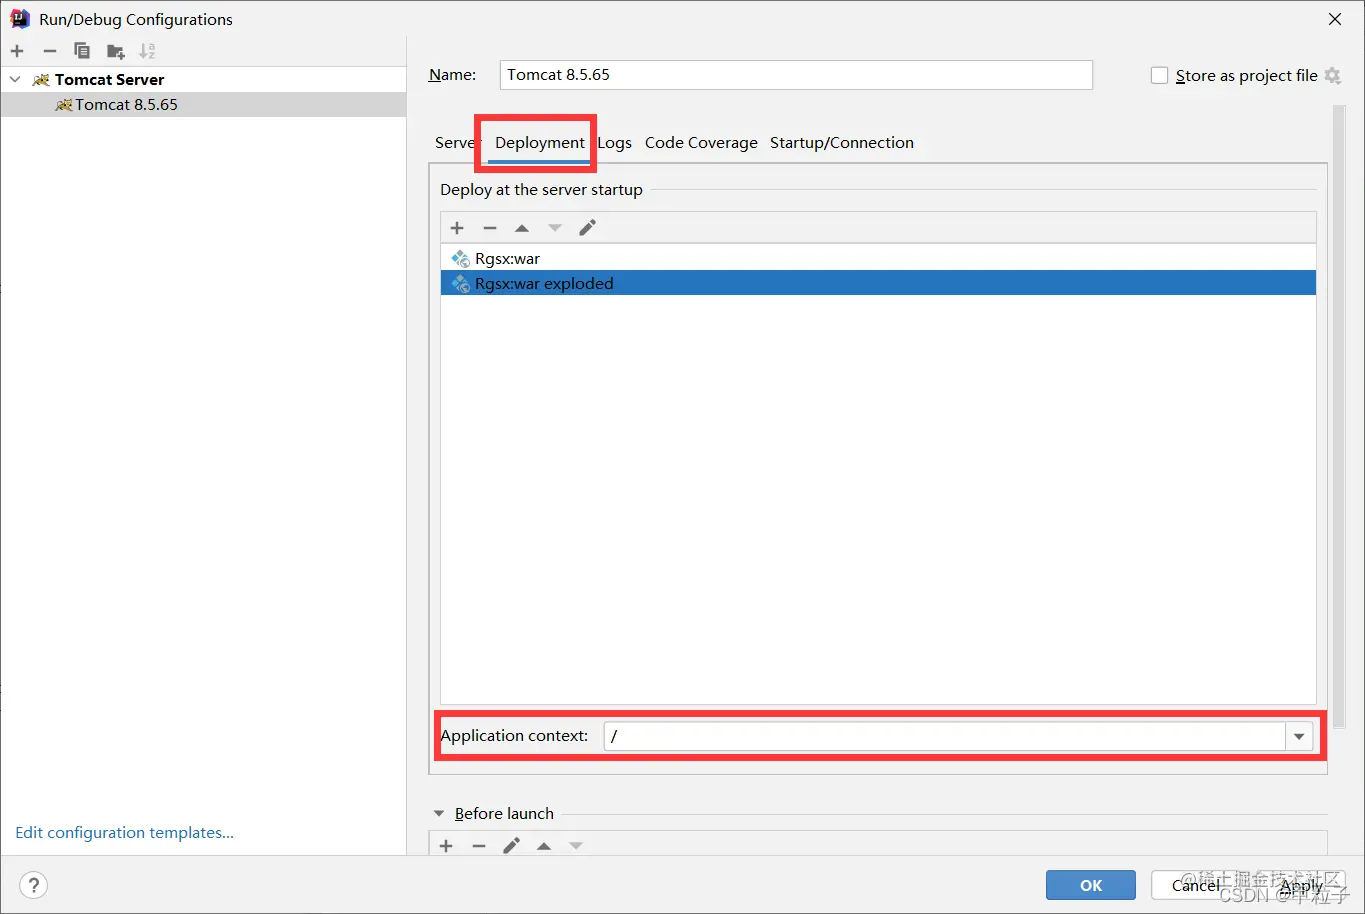Switch to the Deployment tab
1365x914 pixels.
540,142
